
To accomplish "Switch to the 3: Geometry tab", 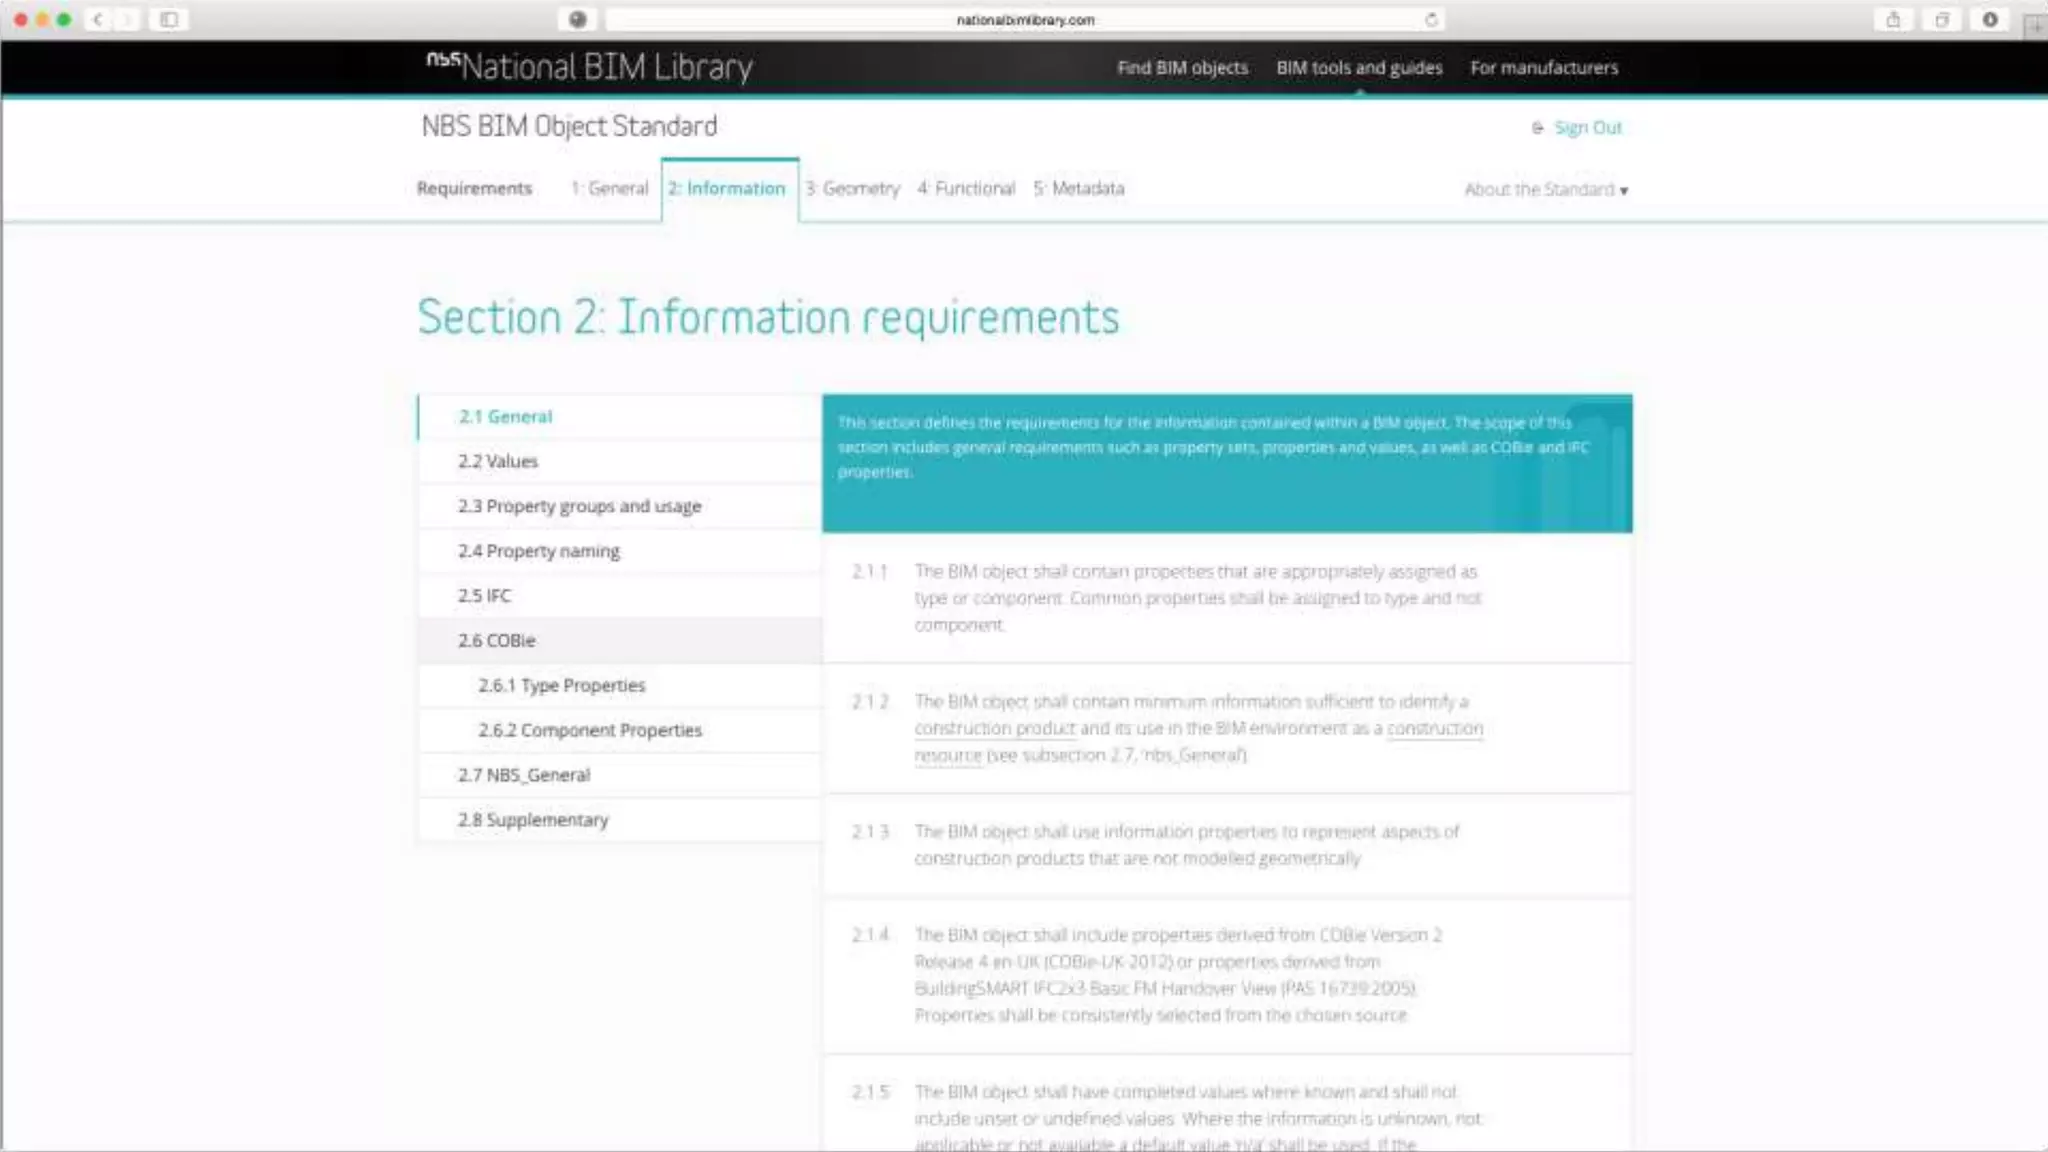I will pyautogui.click(x=853, y=188).
